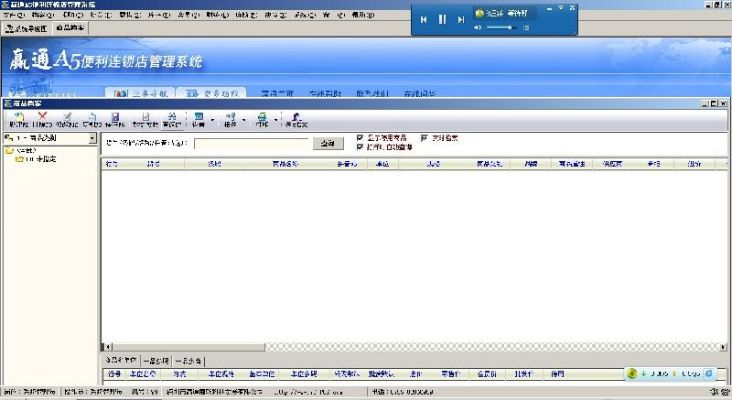Click the edit checkmark toolbar icon

67,119
